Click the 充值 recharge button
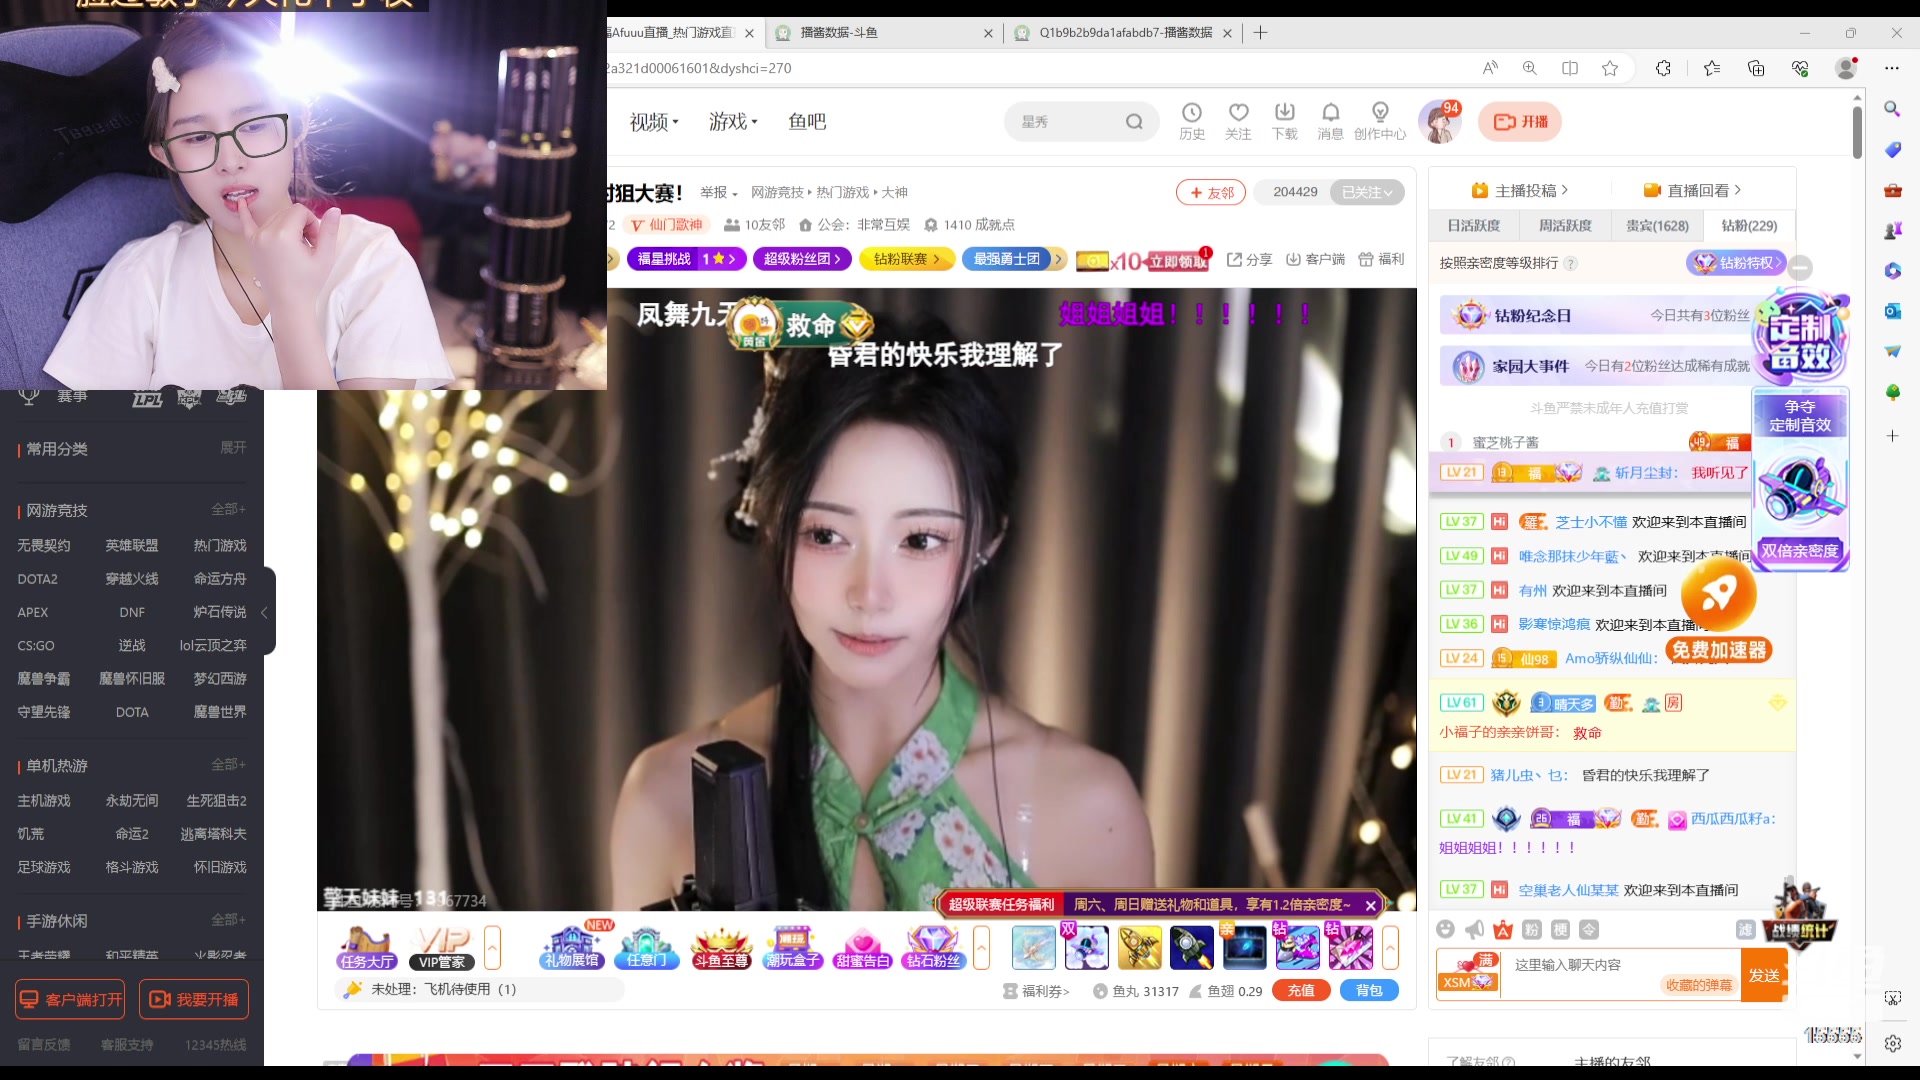 tap(1301, 991)
